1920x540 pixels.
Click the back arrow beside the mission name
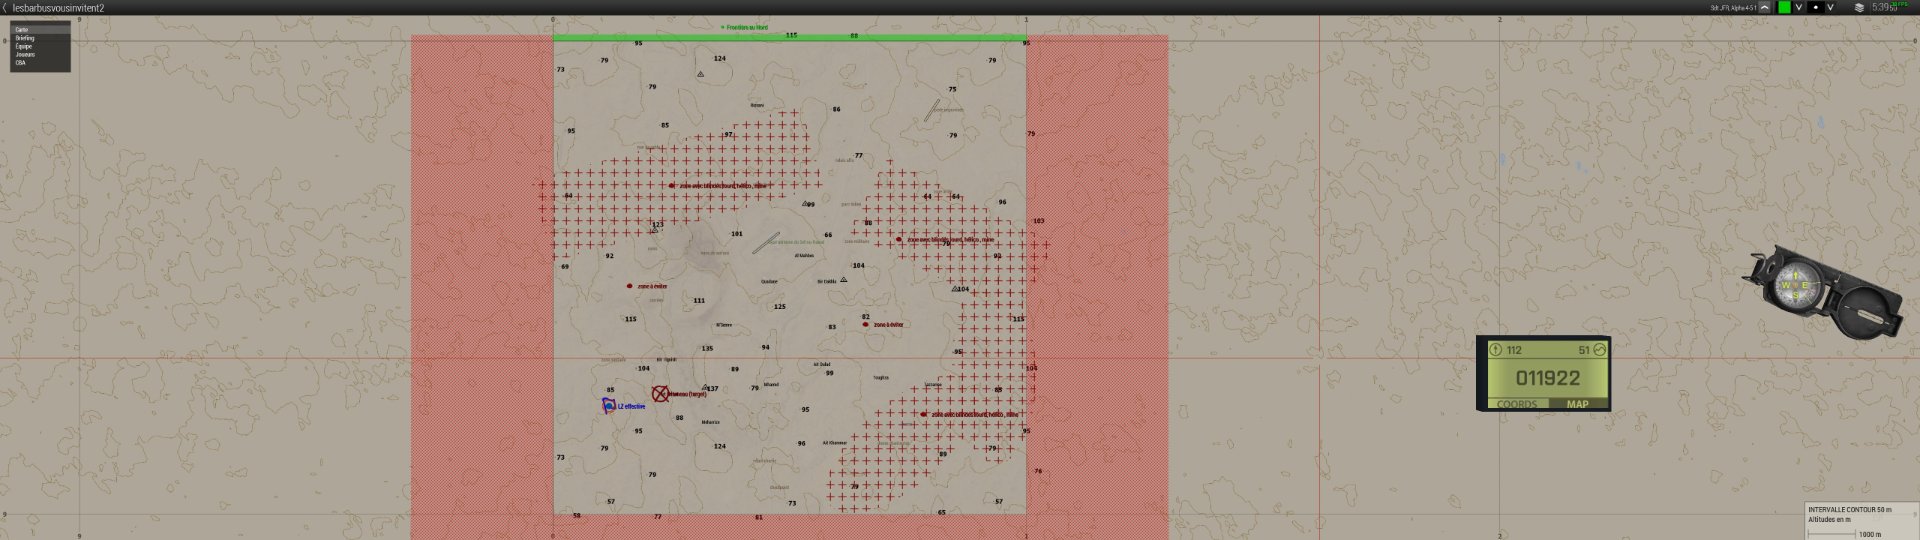pyautogui.click(x=5, y=7)
